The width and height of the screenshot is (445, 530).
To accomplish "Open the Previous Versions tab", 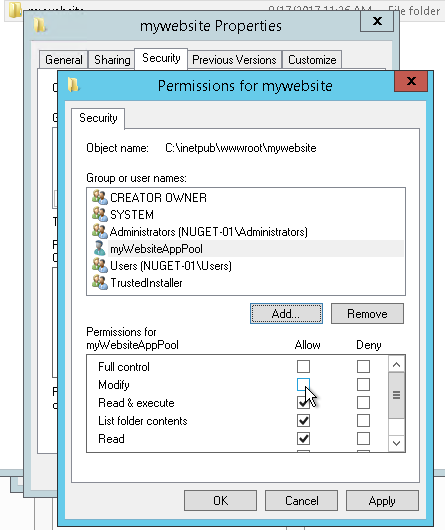I will 234,60.
